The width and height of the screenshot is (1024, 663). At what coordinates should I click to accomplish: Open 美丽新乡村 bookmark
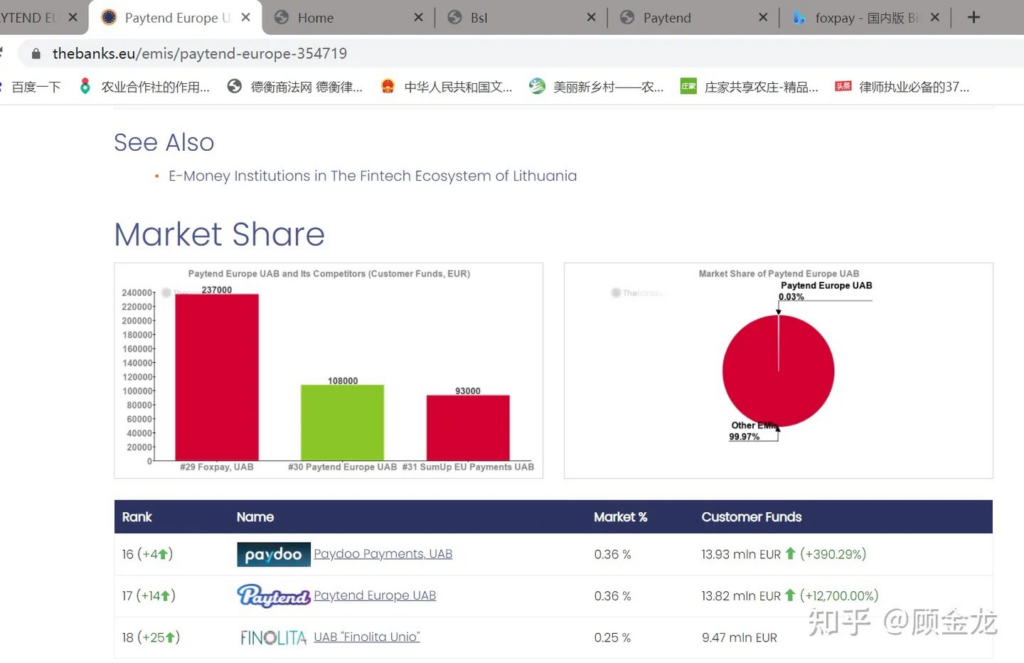pyautogui.click(x=596, y=87)
